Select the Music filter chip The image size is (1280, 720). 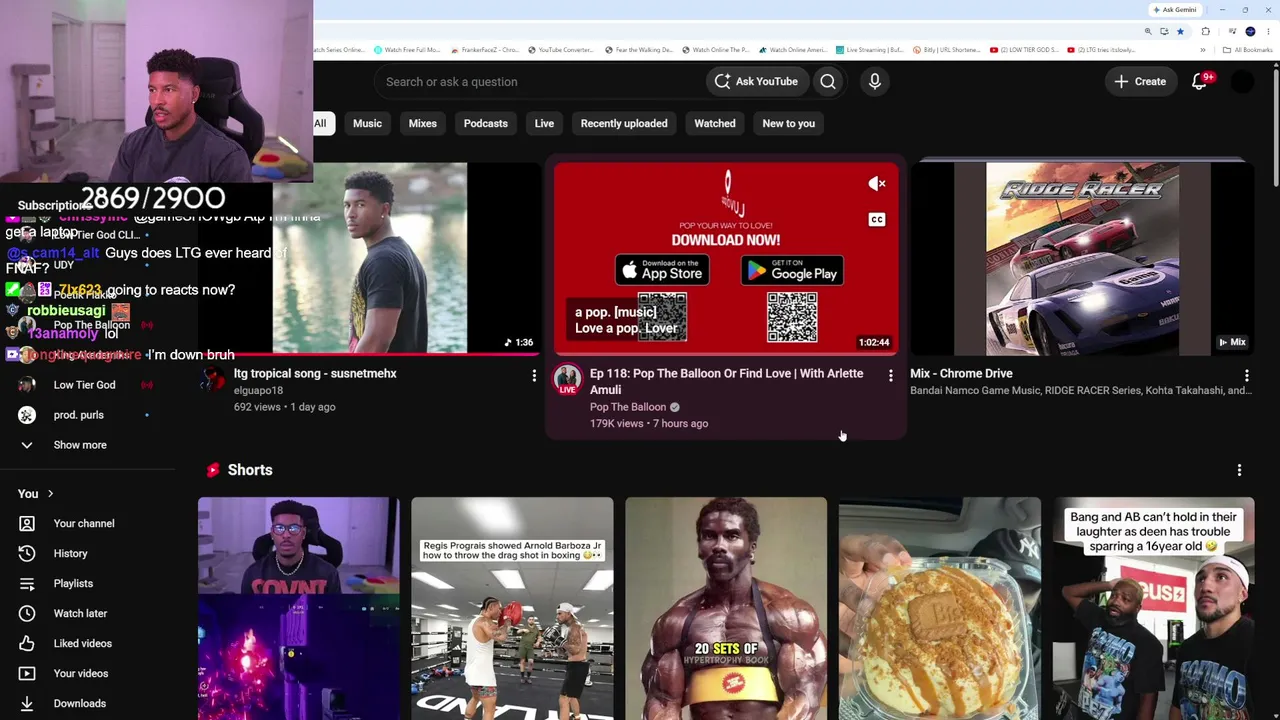[367, 124]
